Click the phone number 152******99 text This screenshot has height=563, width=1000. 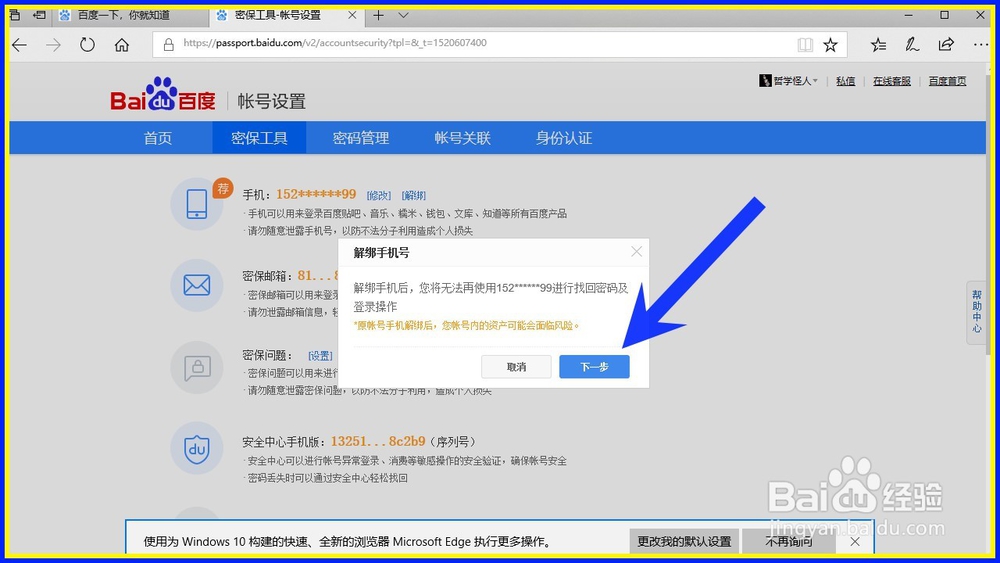tap(316, 194)
